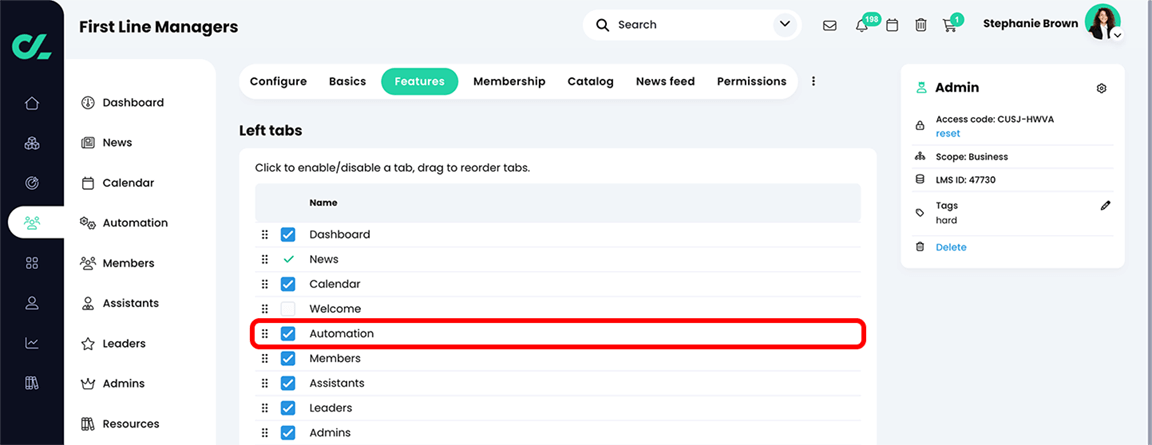Screen dimensions: 1152x445
Task: Select the Groups people icon in the left rail
Action: pyautogui.click(x=32, y=222)
